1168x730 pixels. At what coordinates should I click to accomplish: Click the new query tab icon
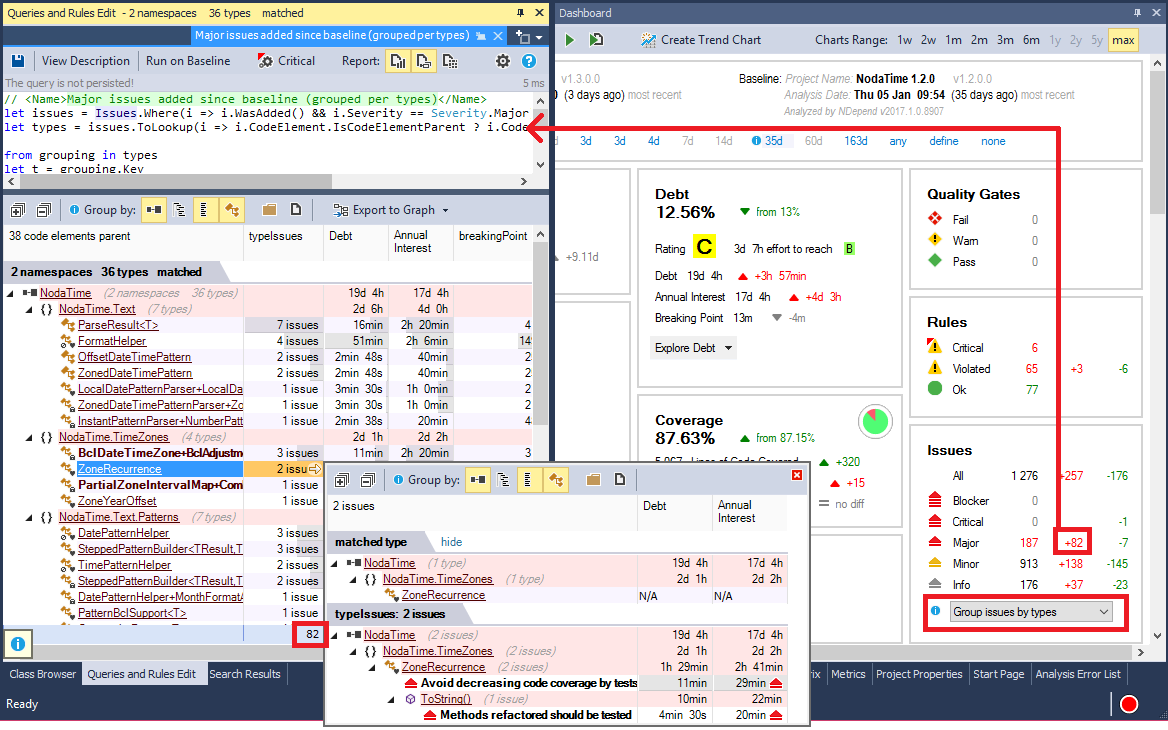[523, 36]
